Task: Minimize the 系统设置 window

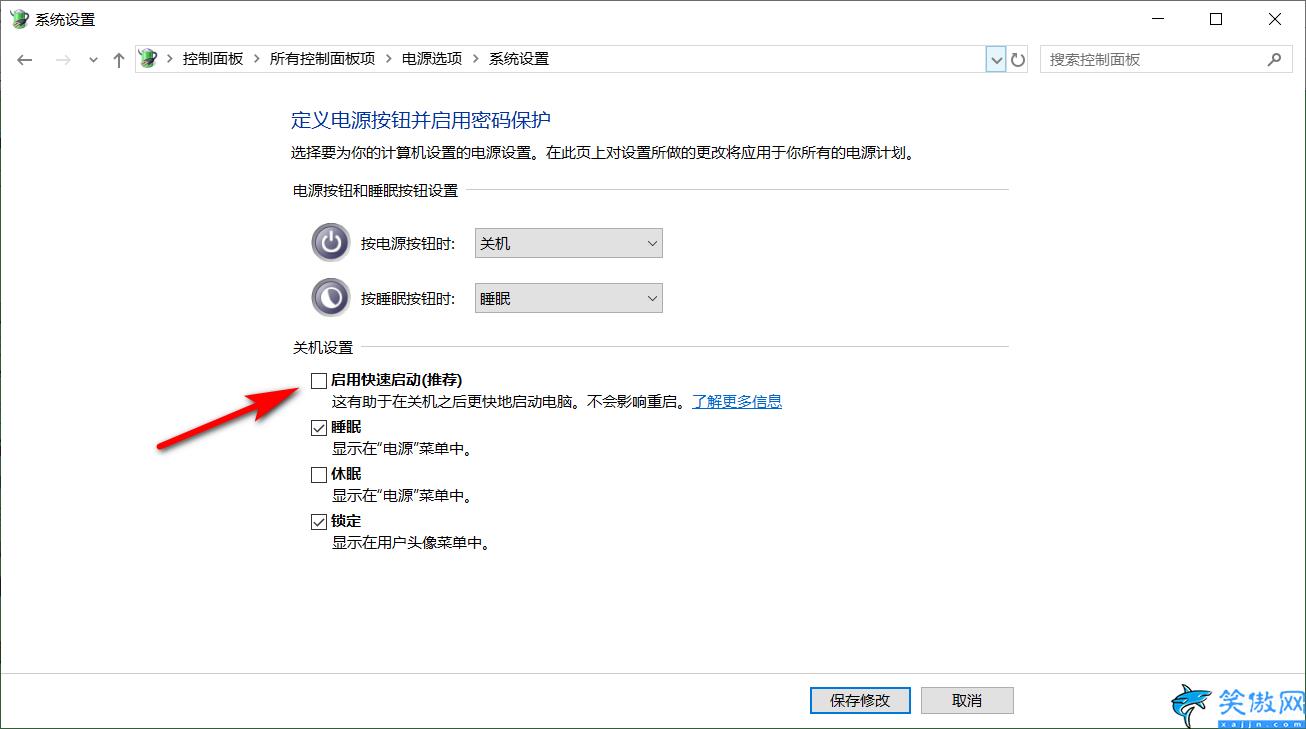Action: point(1157,19)
